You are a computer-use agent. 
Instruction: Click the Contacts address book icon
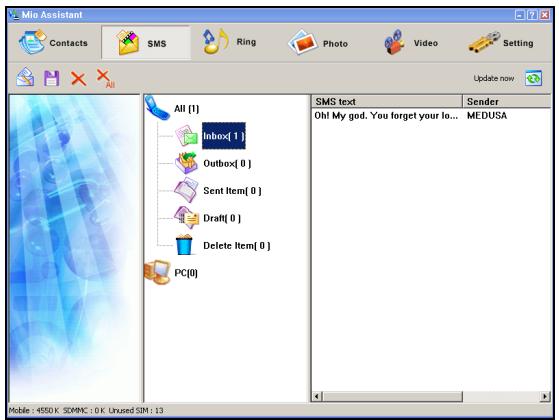click(32, 42)
